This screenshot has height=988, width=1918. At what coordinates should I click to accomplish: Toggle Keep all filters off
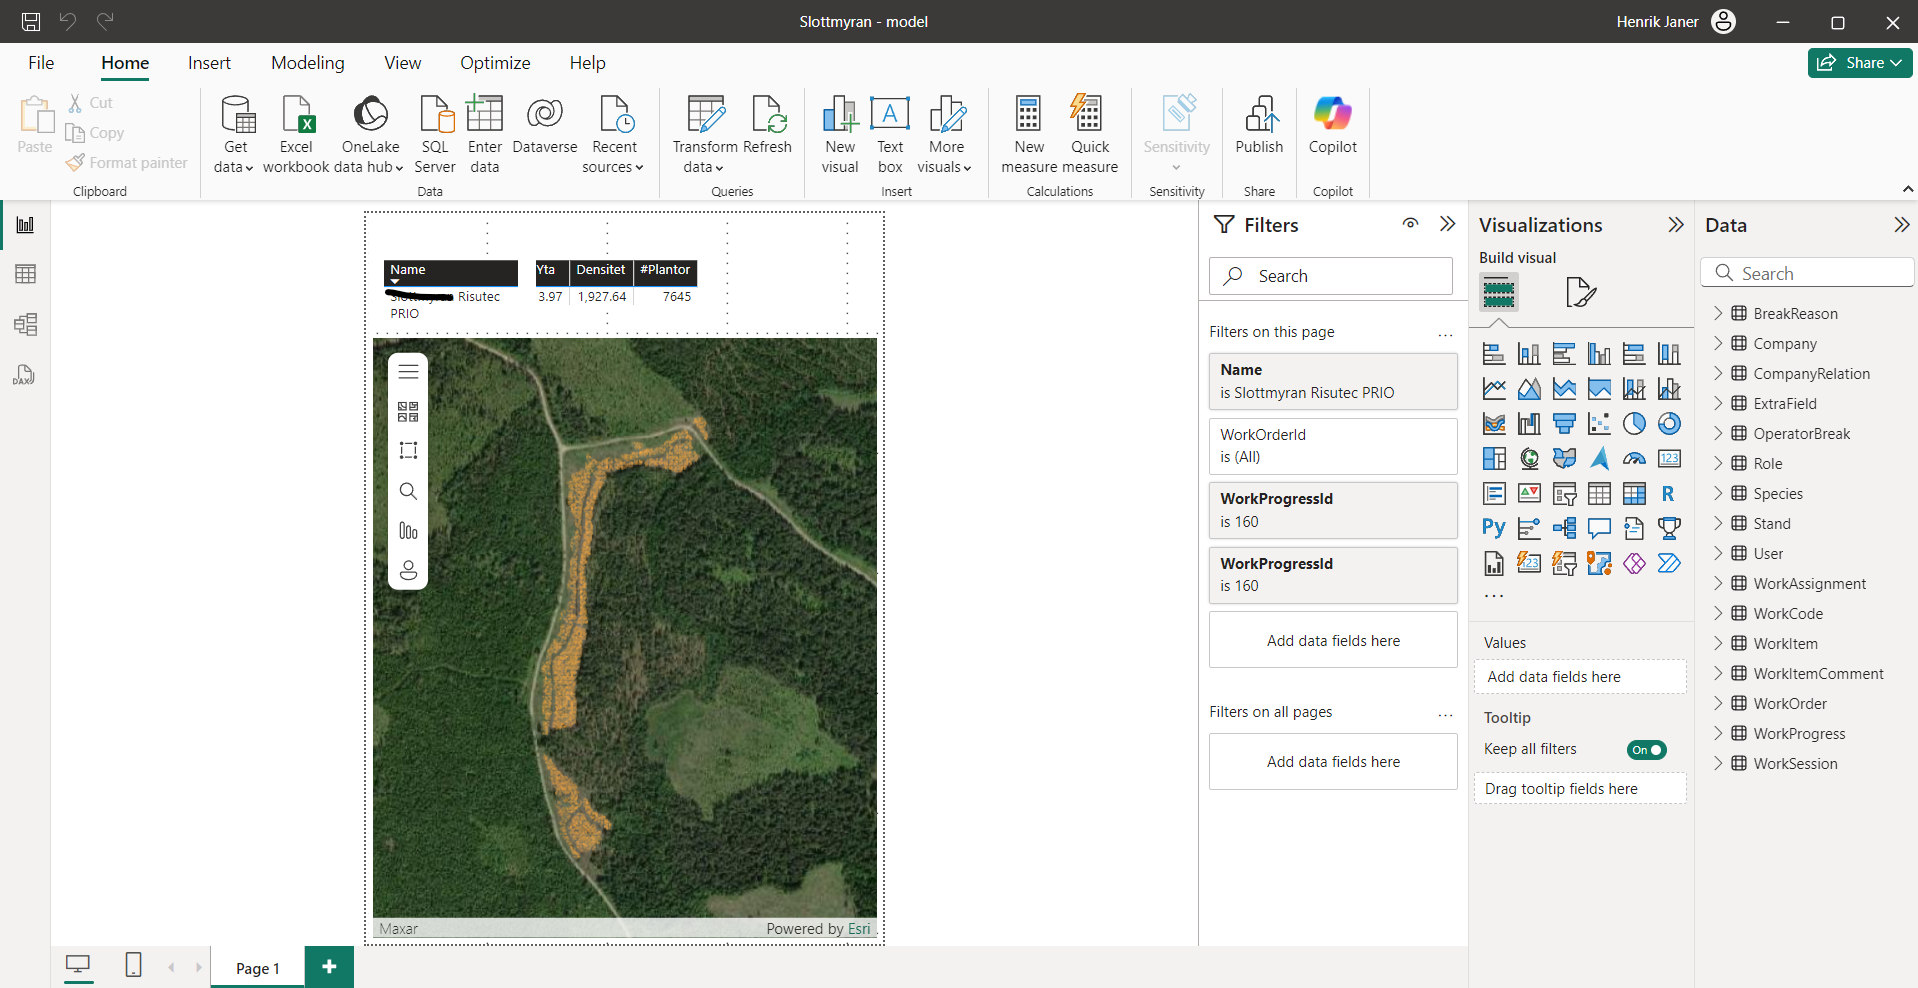[1646, 749]
